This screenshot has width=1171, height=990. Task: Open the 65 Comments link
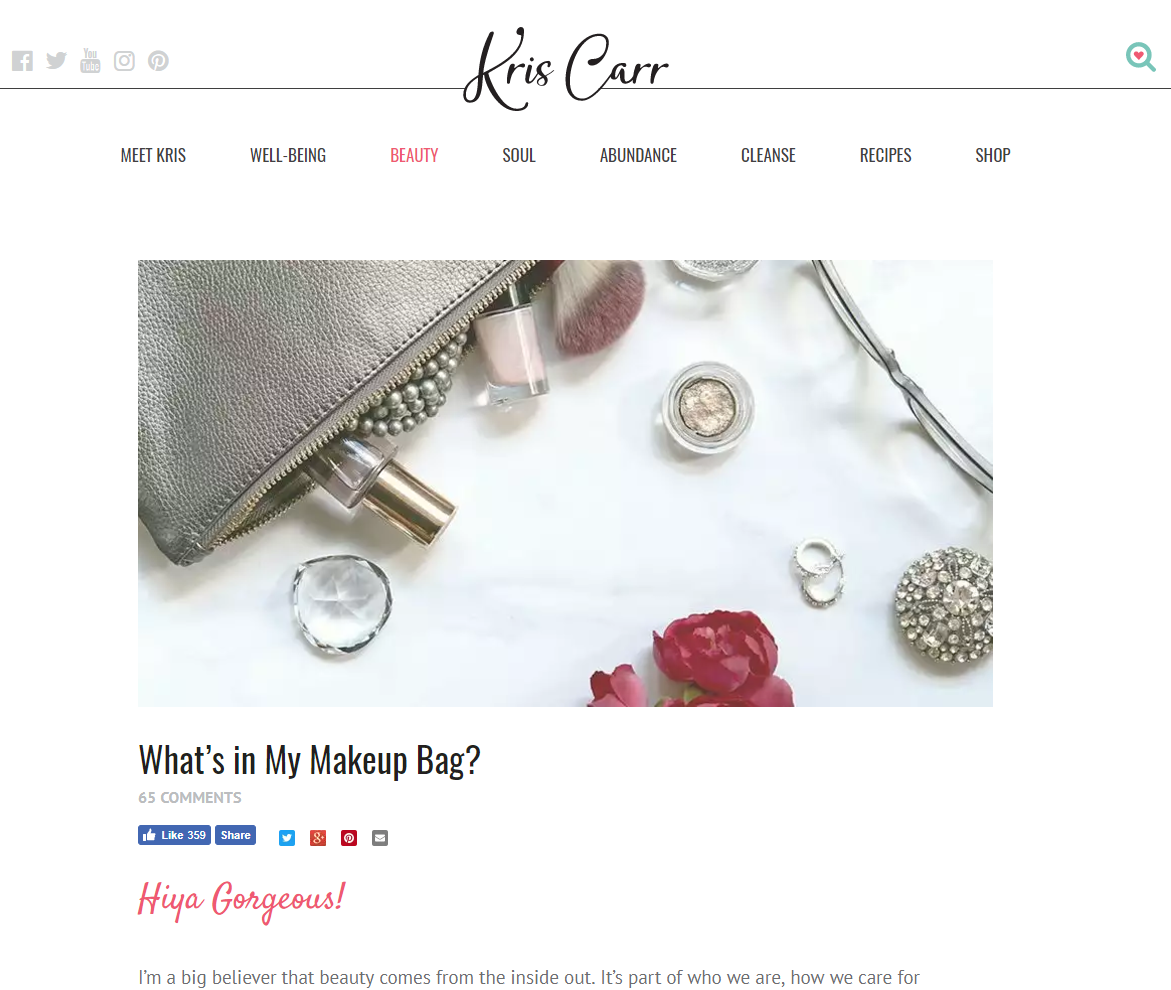pyautogui.click(x=190, y=797)
